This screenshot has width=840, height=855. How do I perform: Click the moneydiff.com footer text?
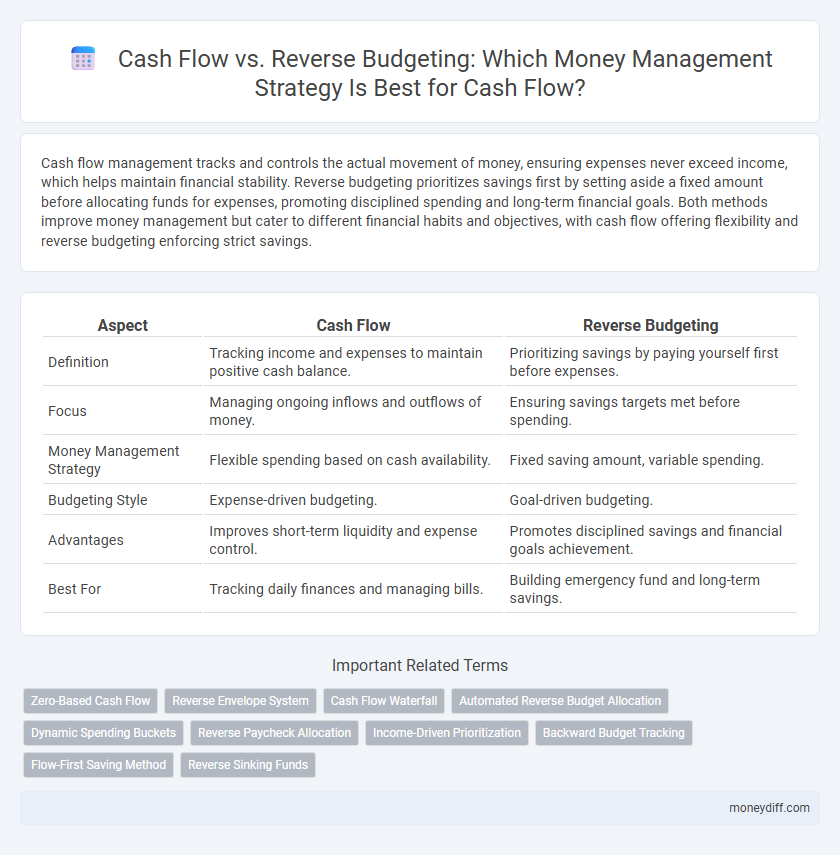point(769,808)
